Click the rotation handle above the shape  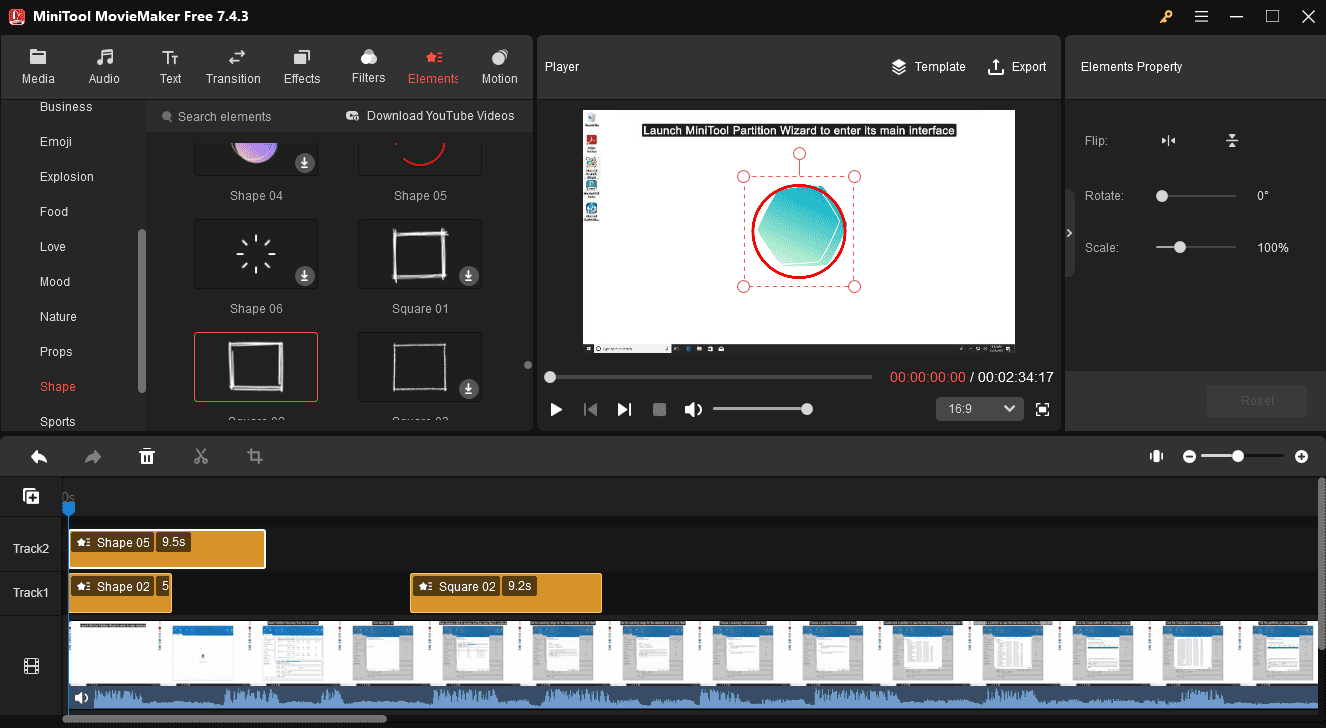click(x=799, y=154)
